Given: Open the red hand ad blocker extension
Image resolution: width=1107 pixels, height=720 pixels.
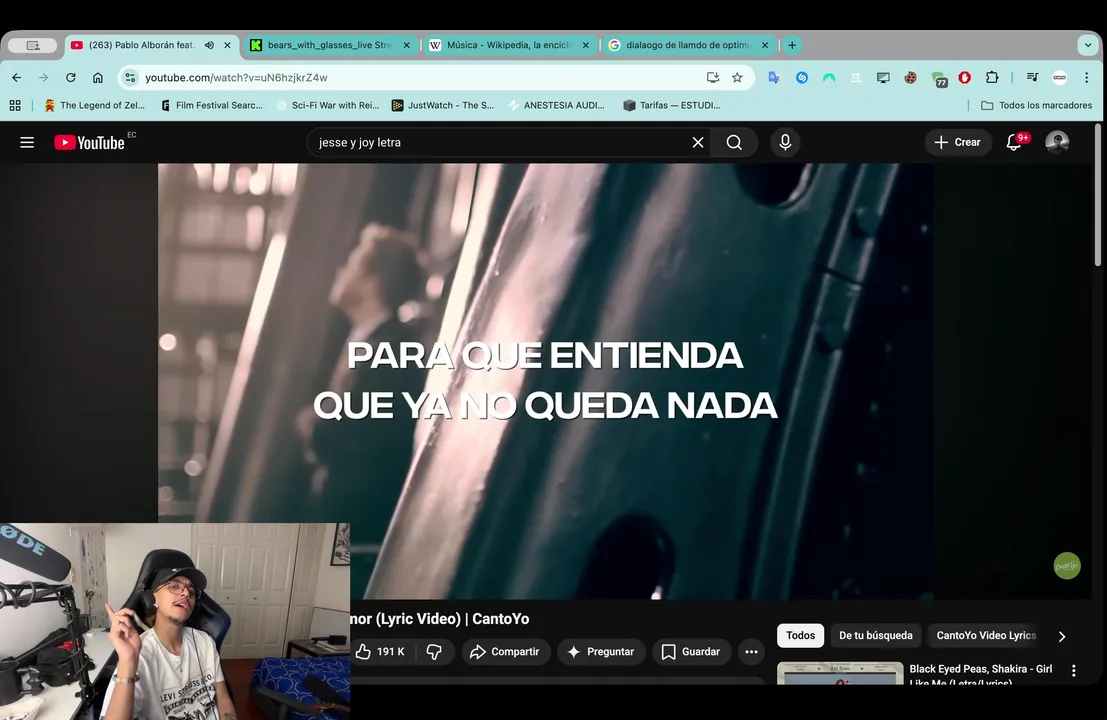Looking at the screenshot, I should (964, 78).
